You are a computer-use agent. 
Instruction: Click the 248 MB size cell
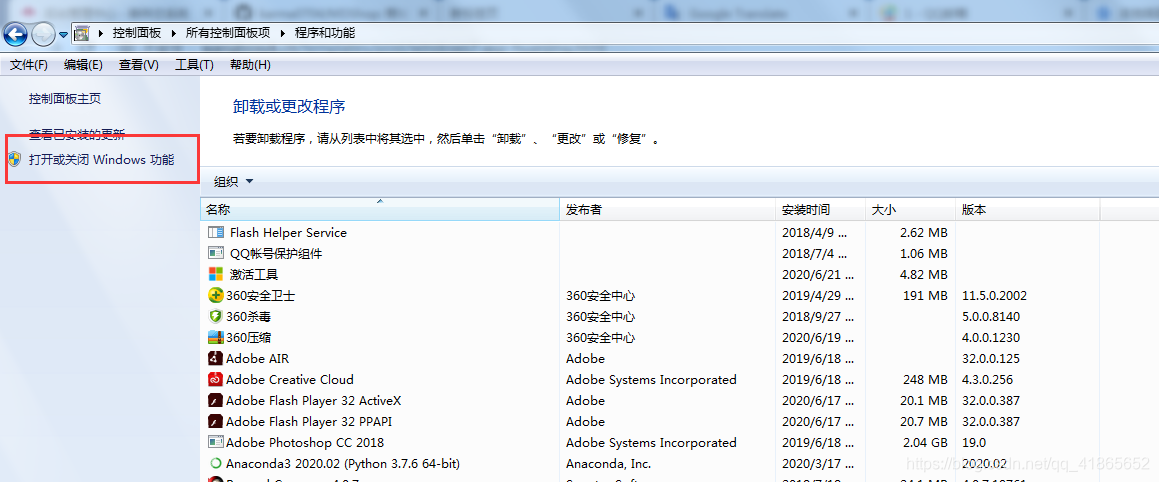925,379
